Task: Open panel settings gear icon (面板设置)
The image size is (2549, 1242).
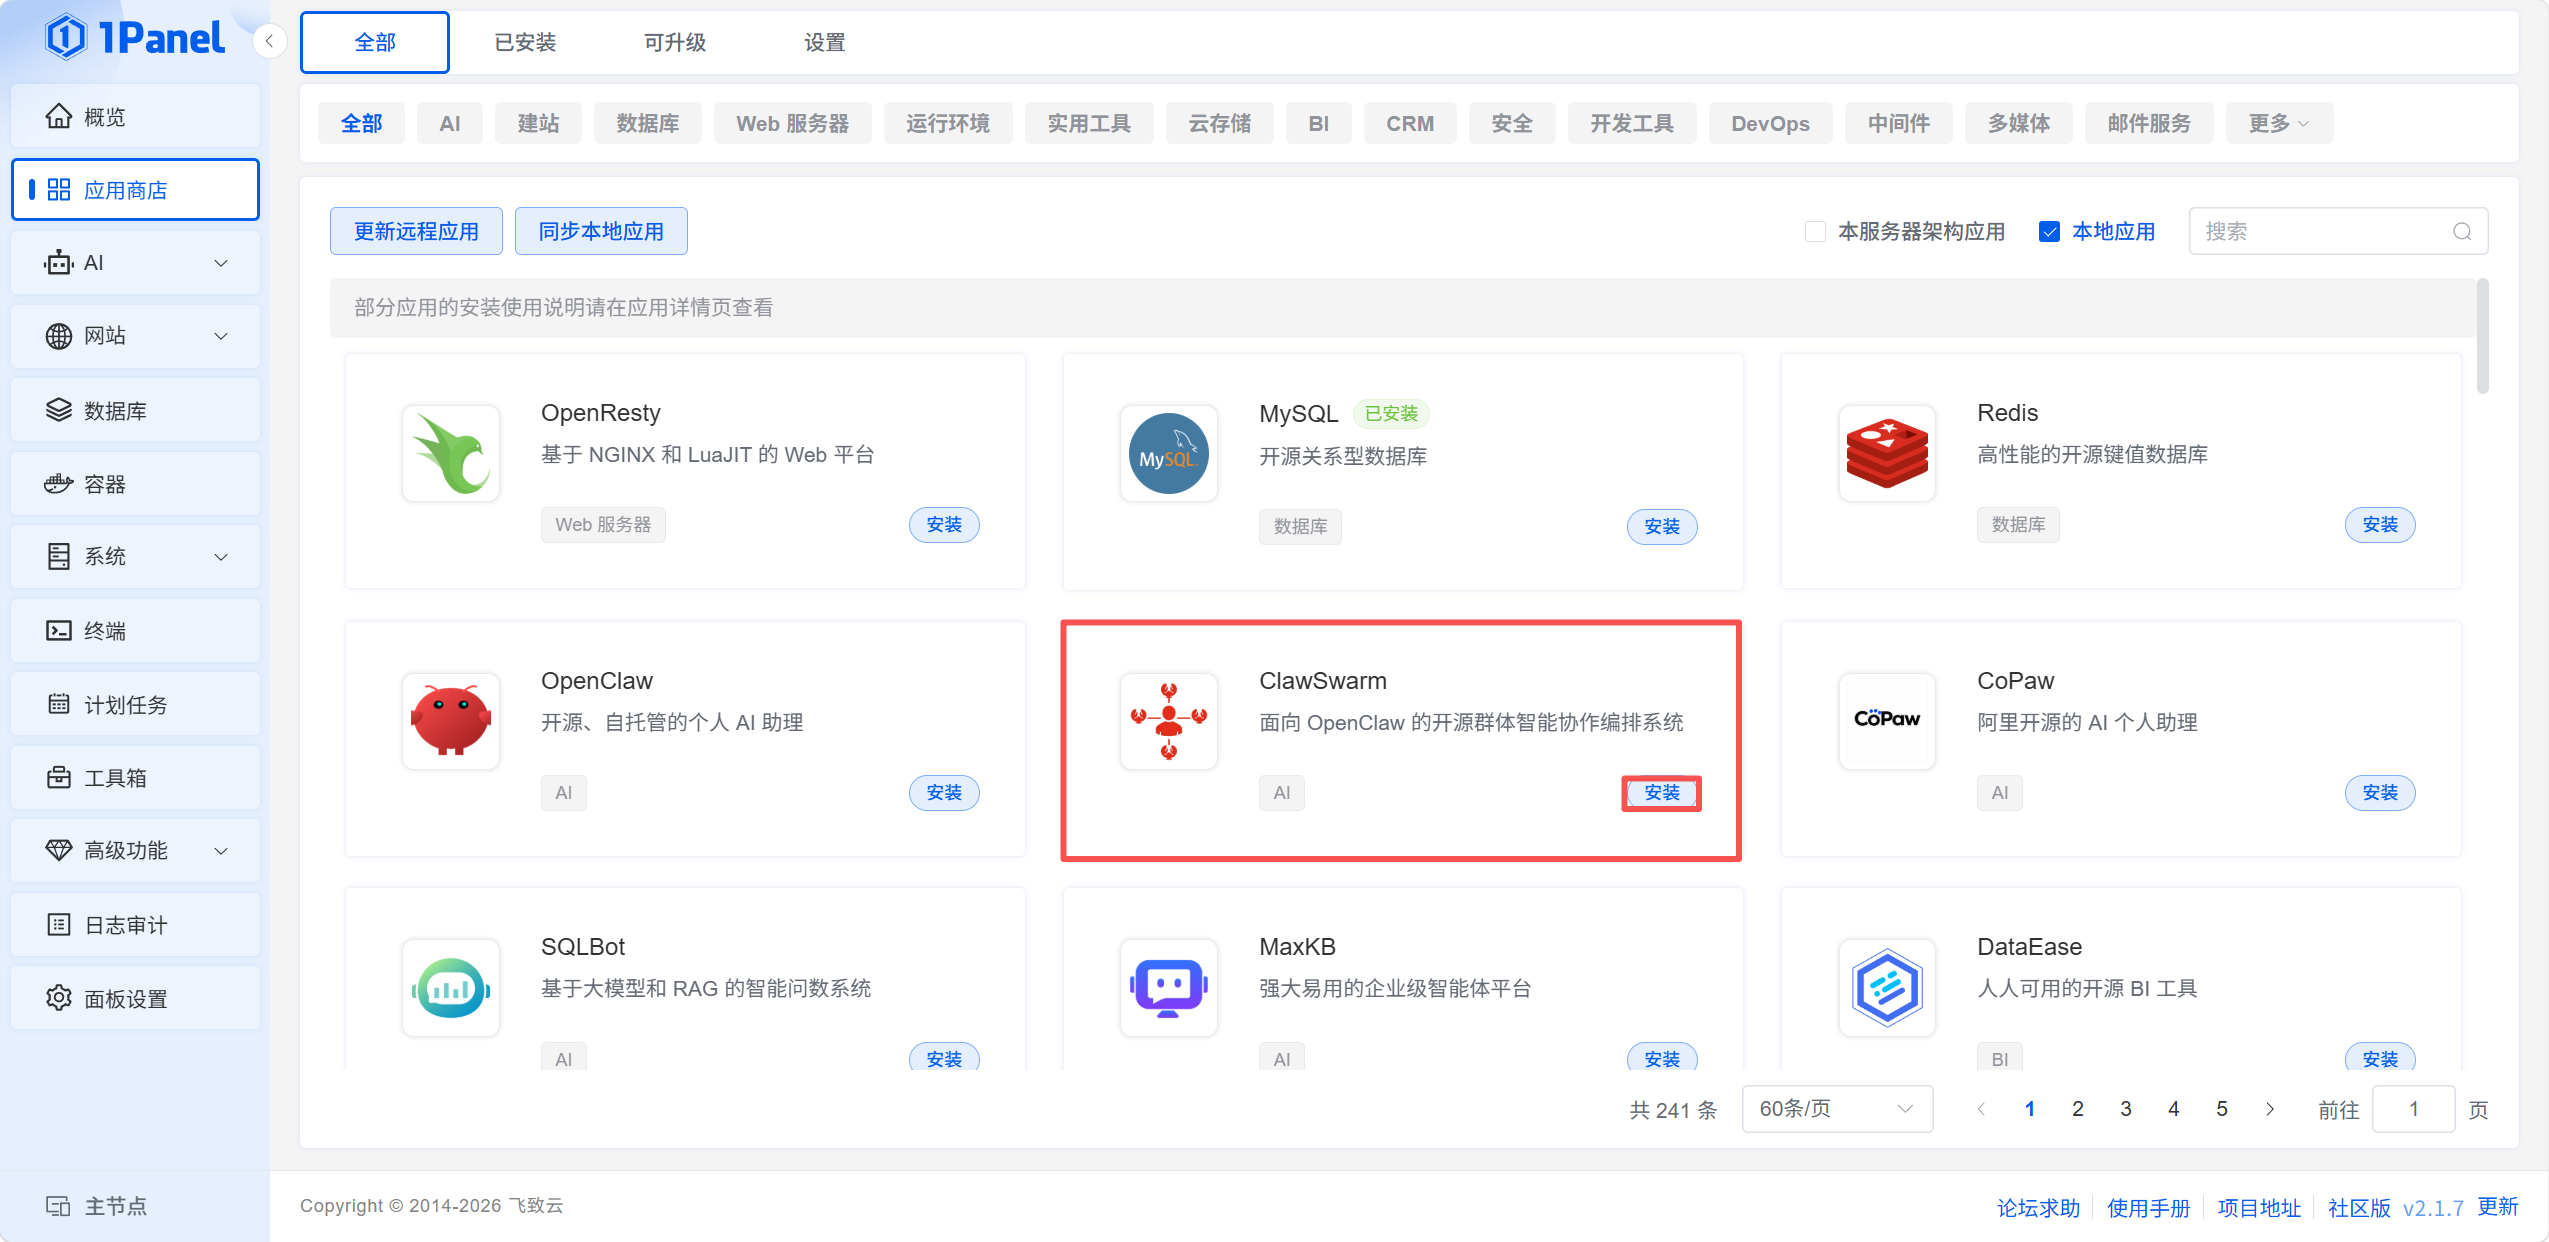Action: tap(59, 998)
